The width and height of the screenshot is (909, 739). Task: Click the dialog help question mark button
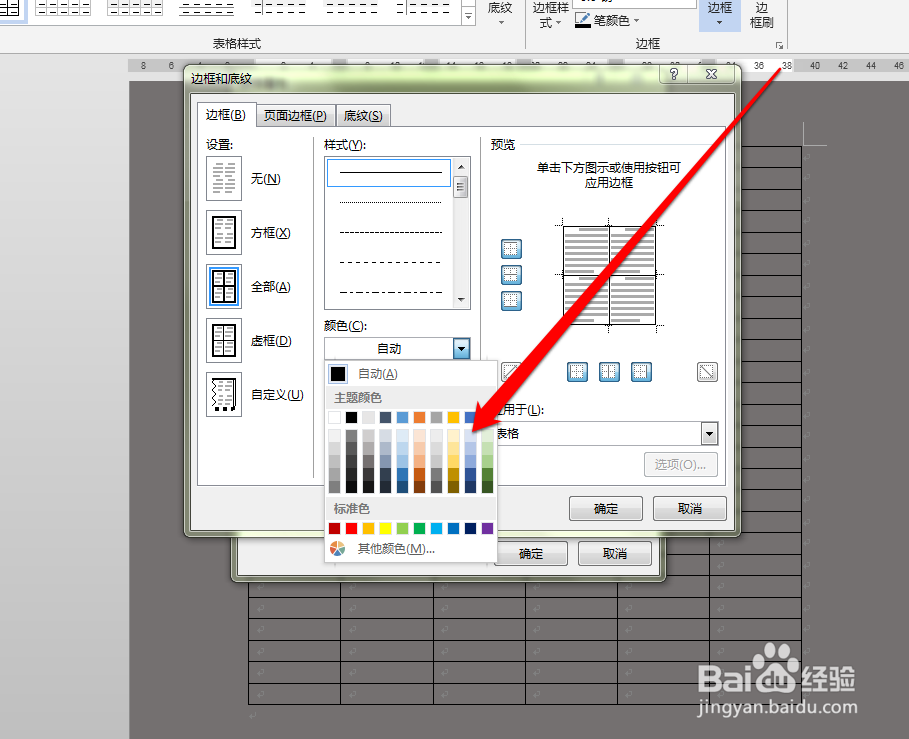pyautogui.click(x=674, y=74)
